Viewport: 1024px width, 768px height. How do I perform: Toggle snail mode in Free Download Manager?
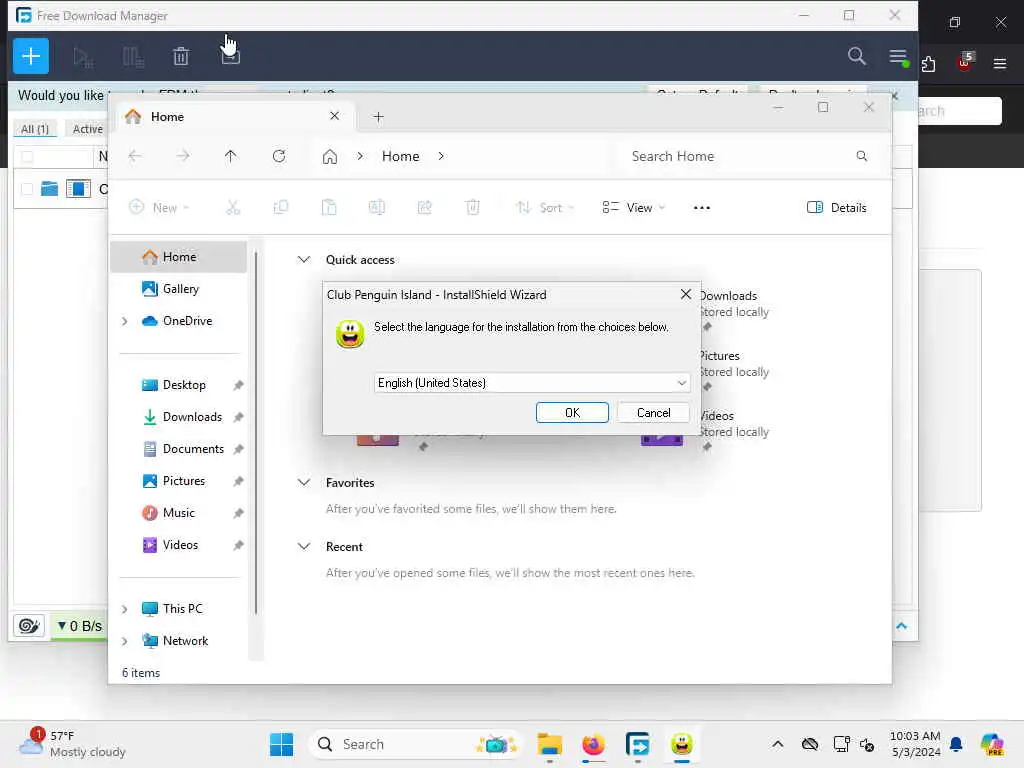(29, 626)
